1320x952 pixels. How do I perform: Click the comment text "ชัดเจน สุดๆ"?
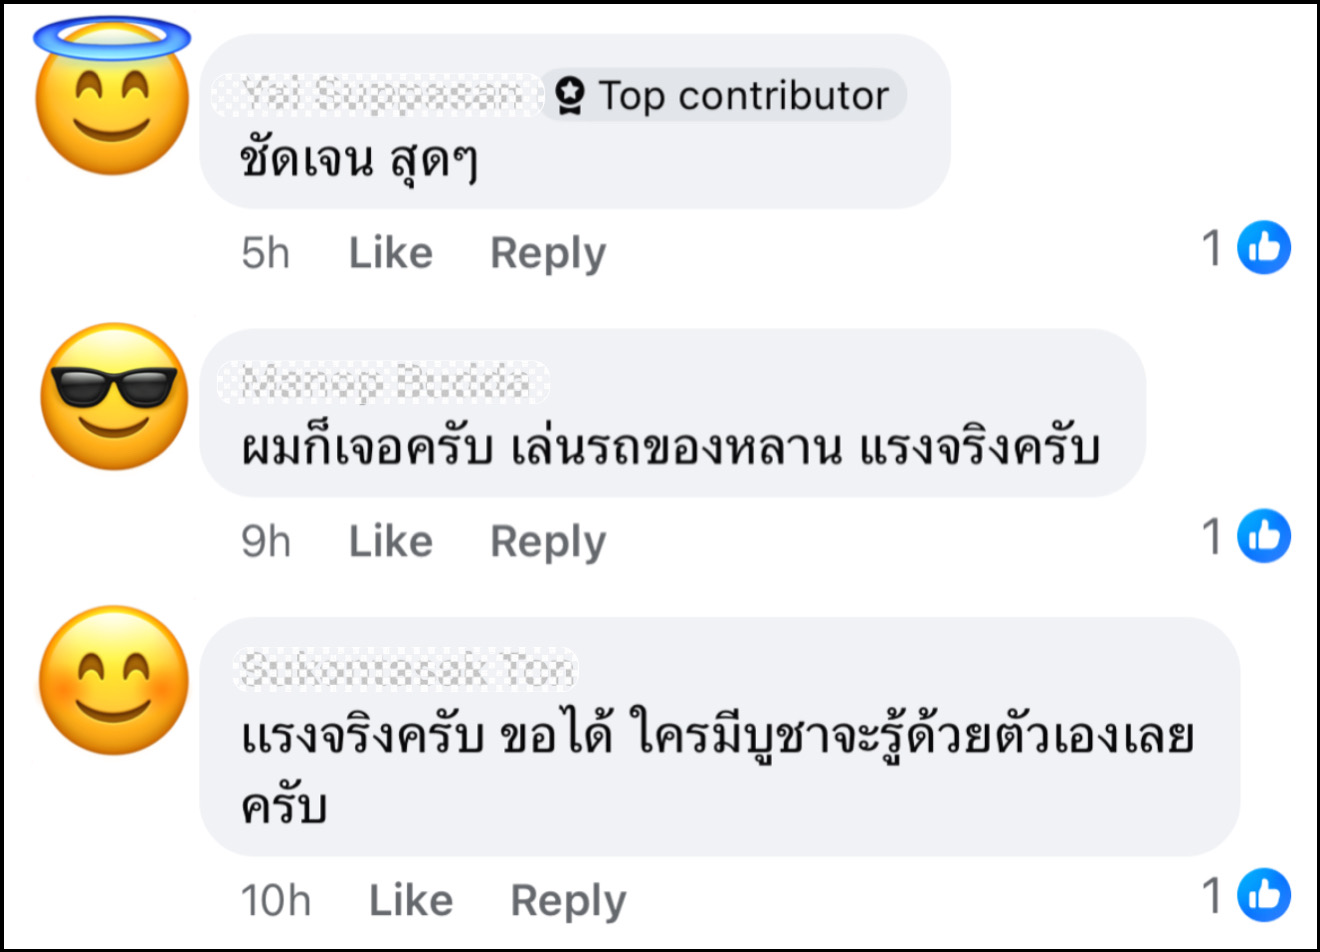[359, 160]
